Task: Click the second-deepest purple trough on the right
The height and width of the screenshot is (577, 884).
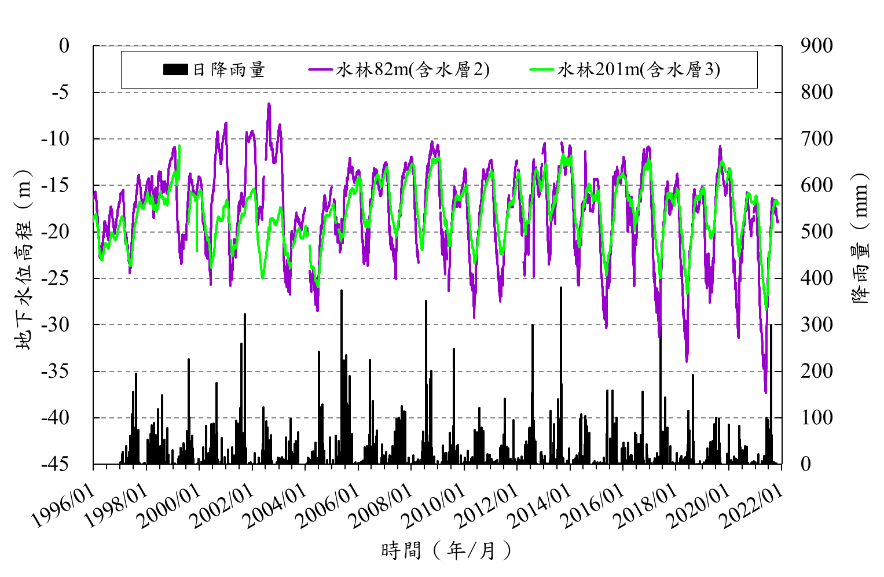Action: (x=687, y=360)
